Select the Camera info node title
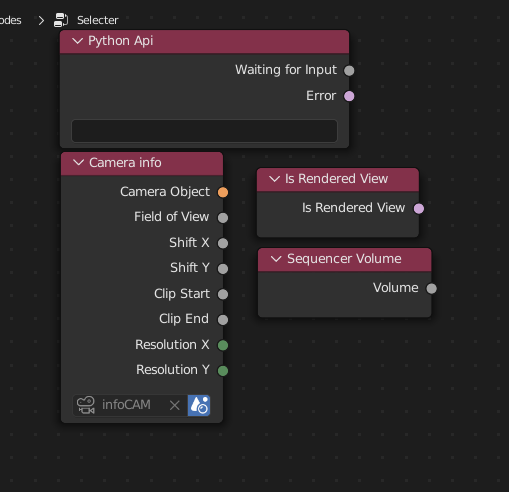The width and height of the screenshot is (509, 492). click(x=125, y=163)
